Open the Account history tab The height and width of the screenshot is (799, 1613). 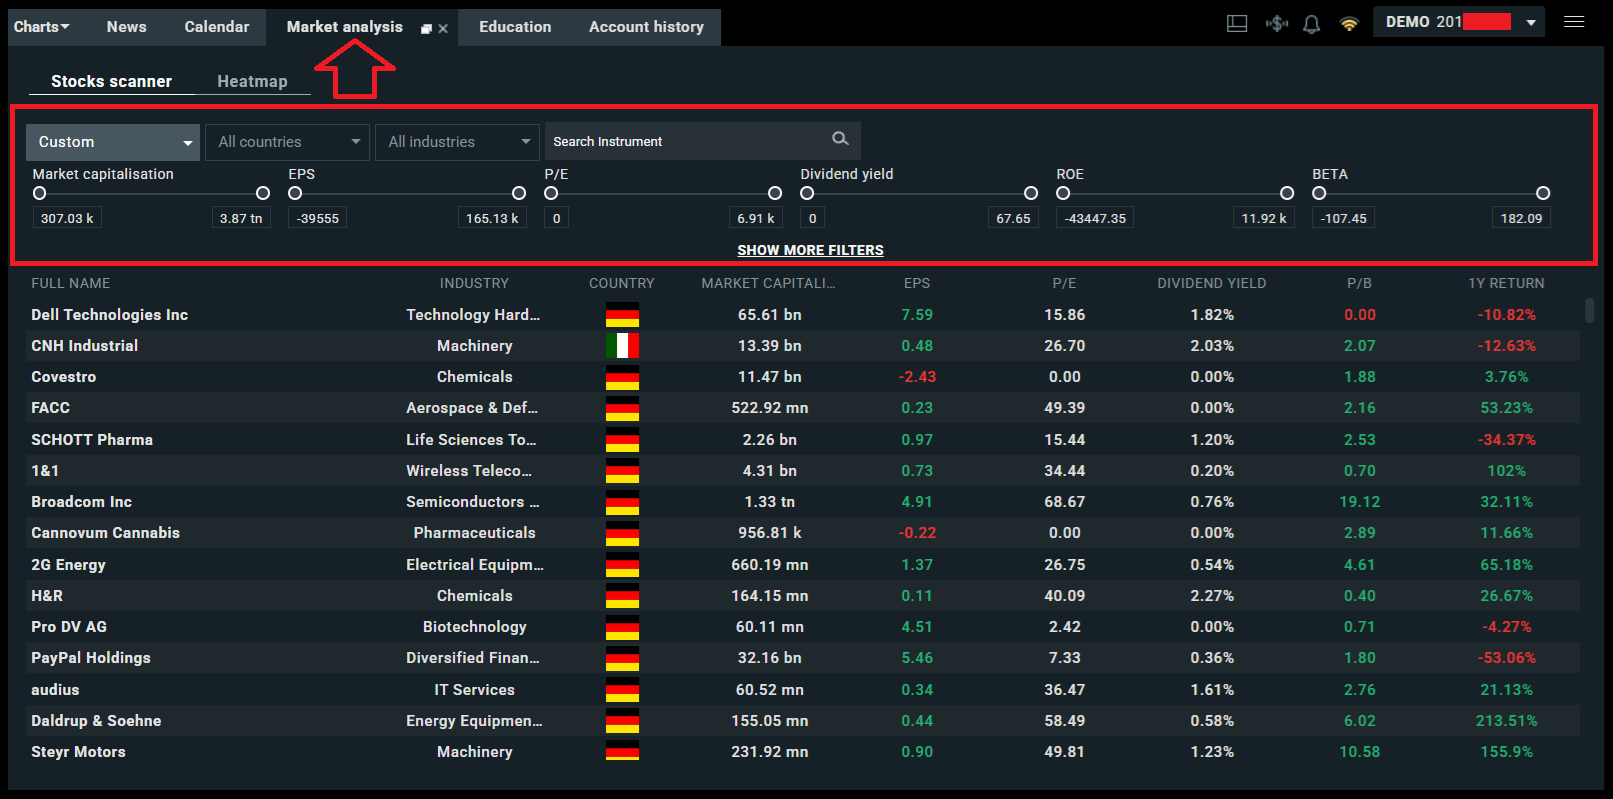click(x=646, y=27)
